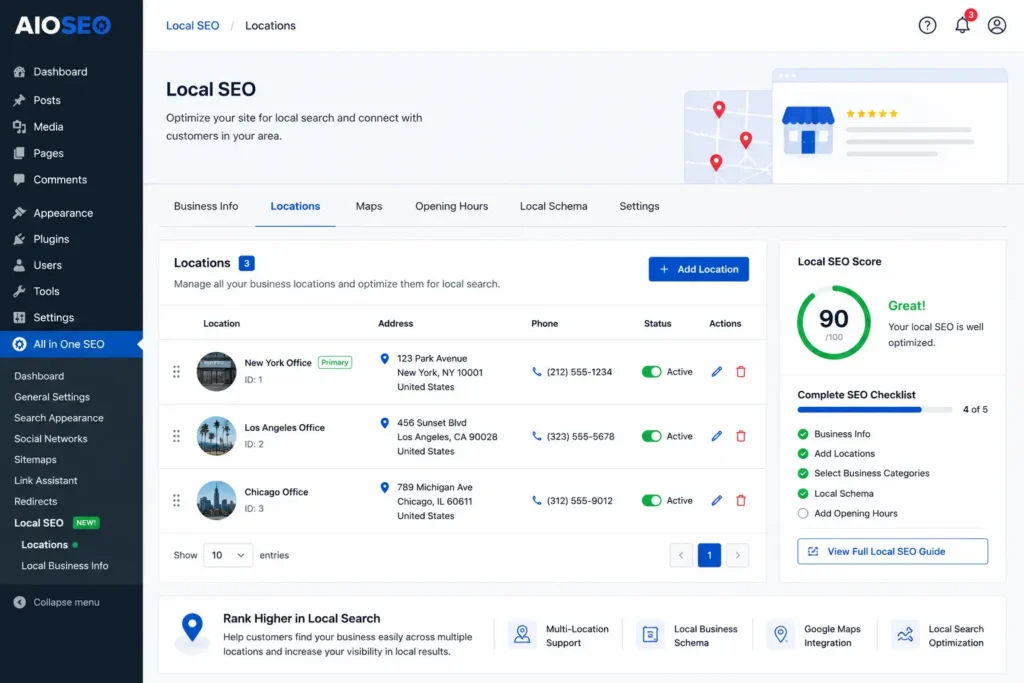Click the Local Search Optimization icon
Viewport: 1024px width, 683px height.
pos(905,634)
